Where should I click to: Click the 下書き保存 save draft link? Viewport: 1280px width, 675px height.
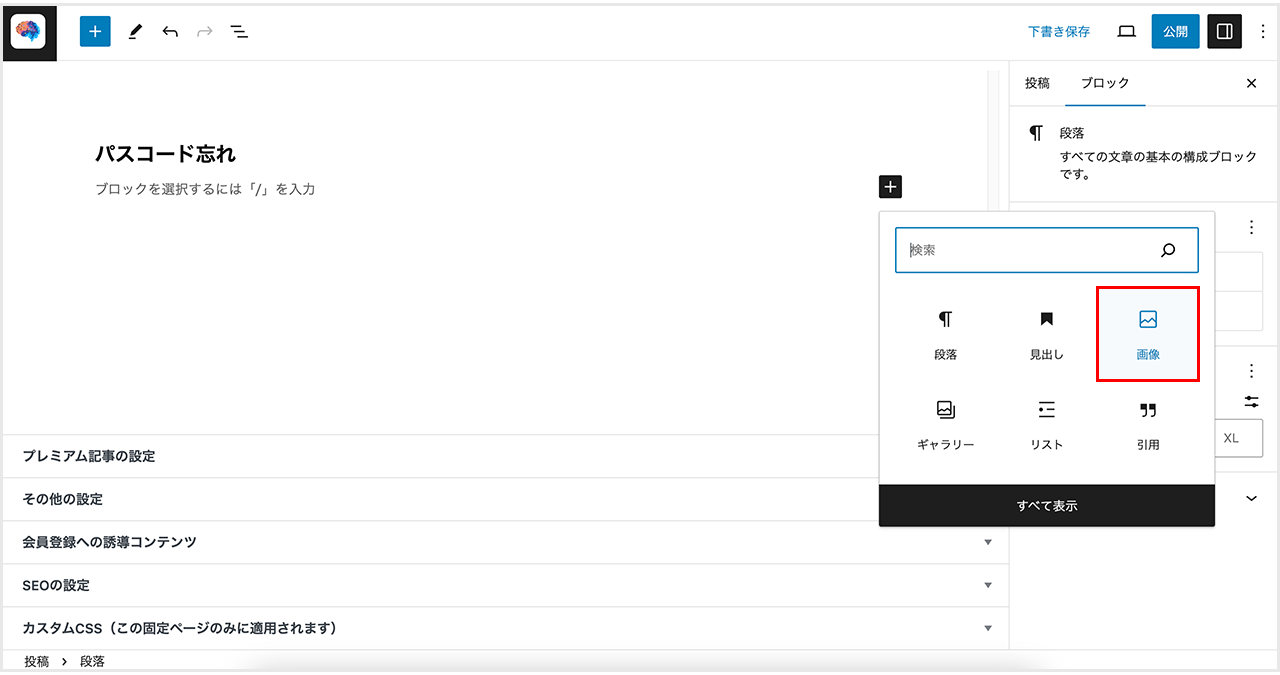click(1059, 32)
